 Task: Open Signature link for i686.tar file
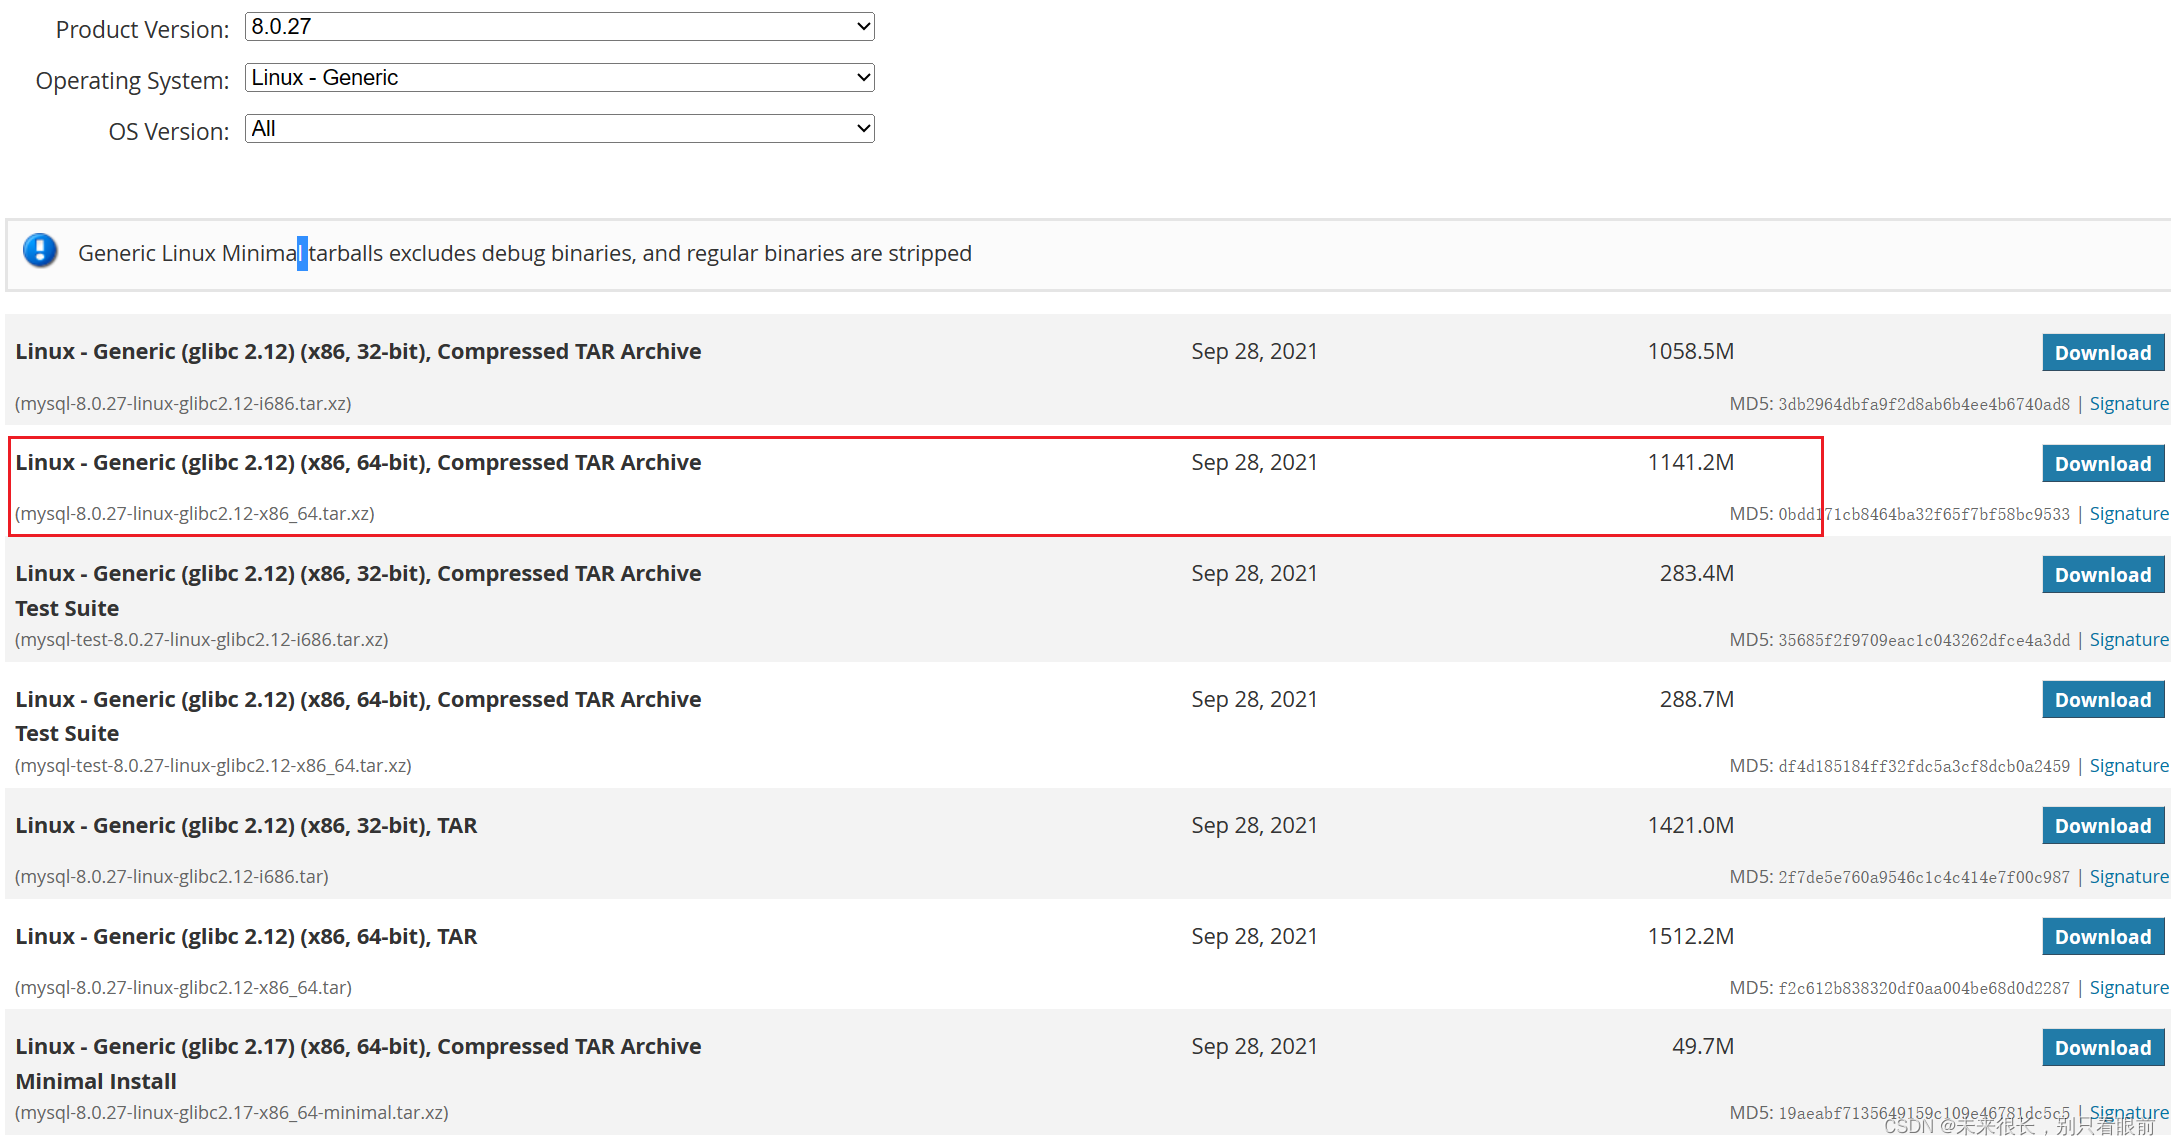2128,877
